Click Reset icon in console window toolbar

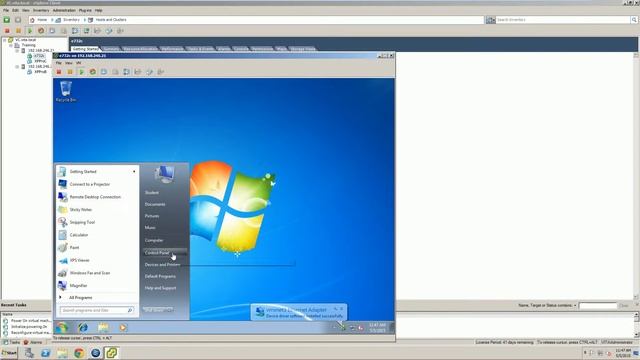pyautogui.click(x=93, y=72)
